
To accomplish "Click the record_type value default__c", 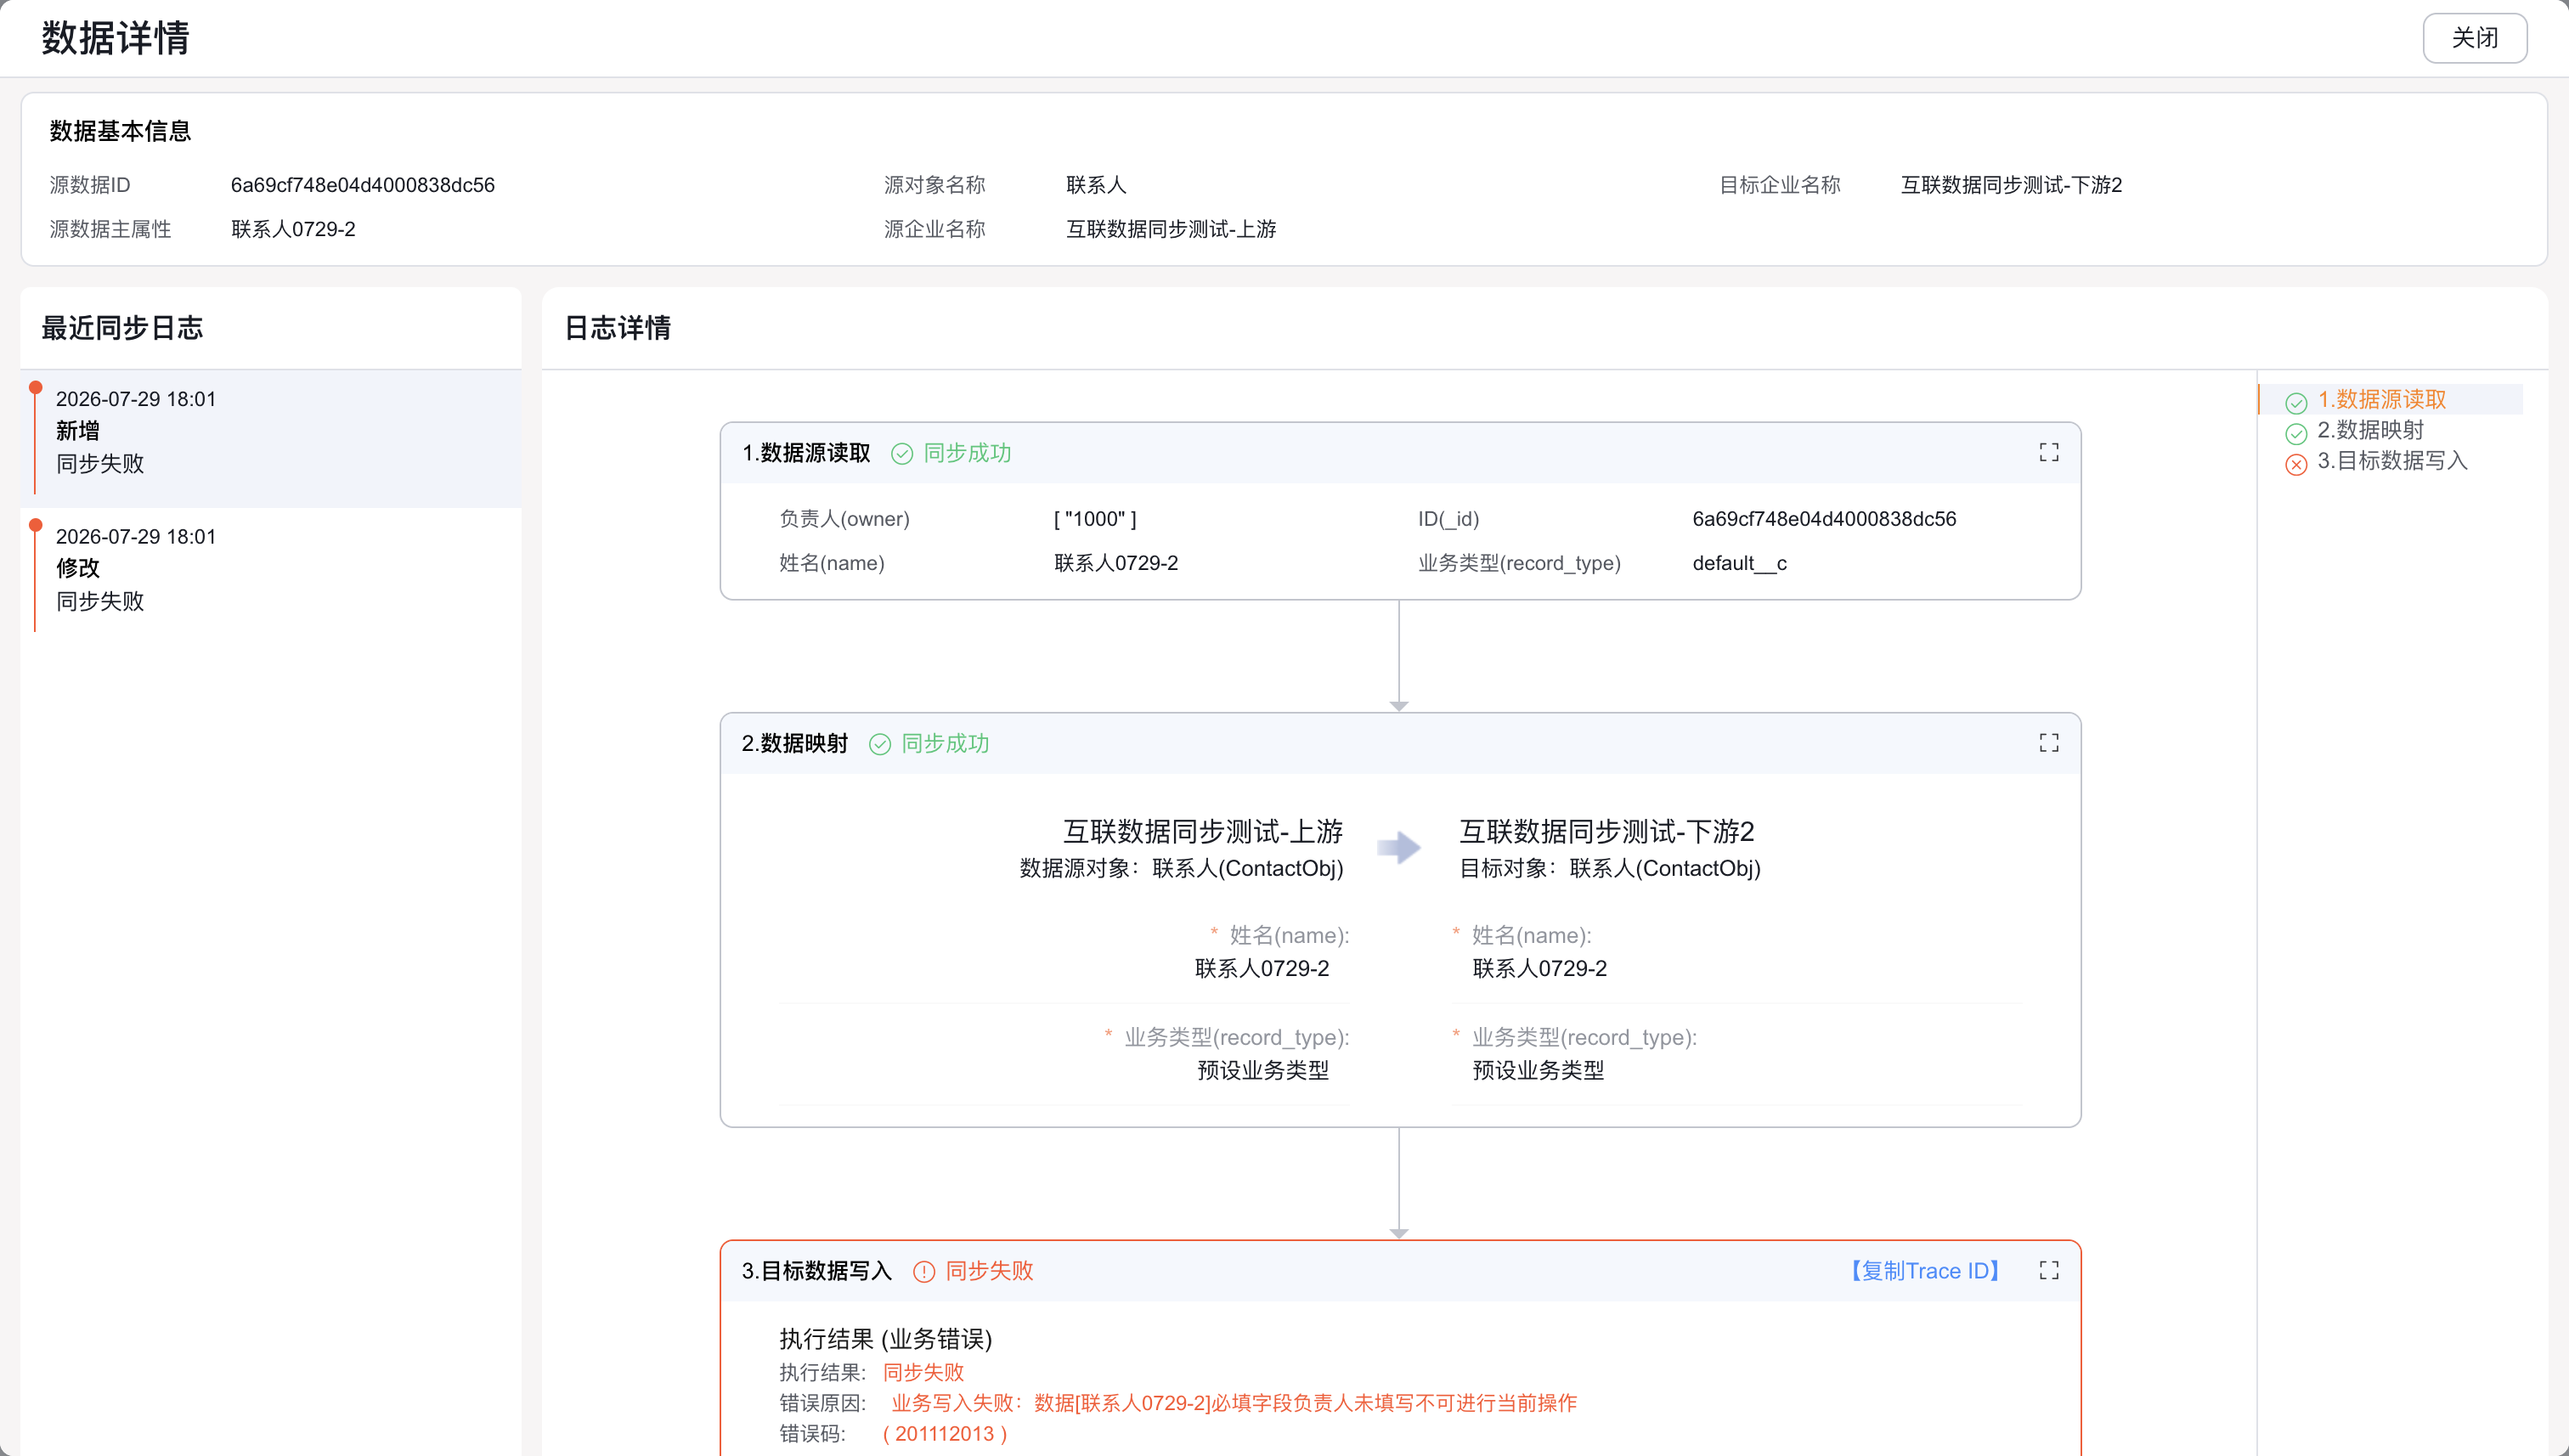I will pyautogui.click(x=1739, y=563).
